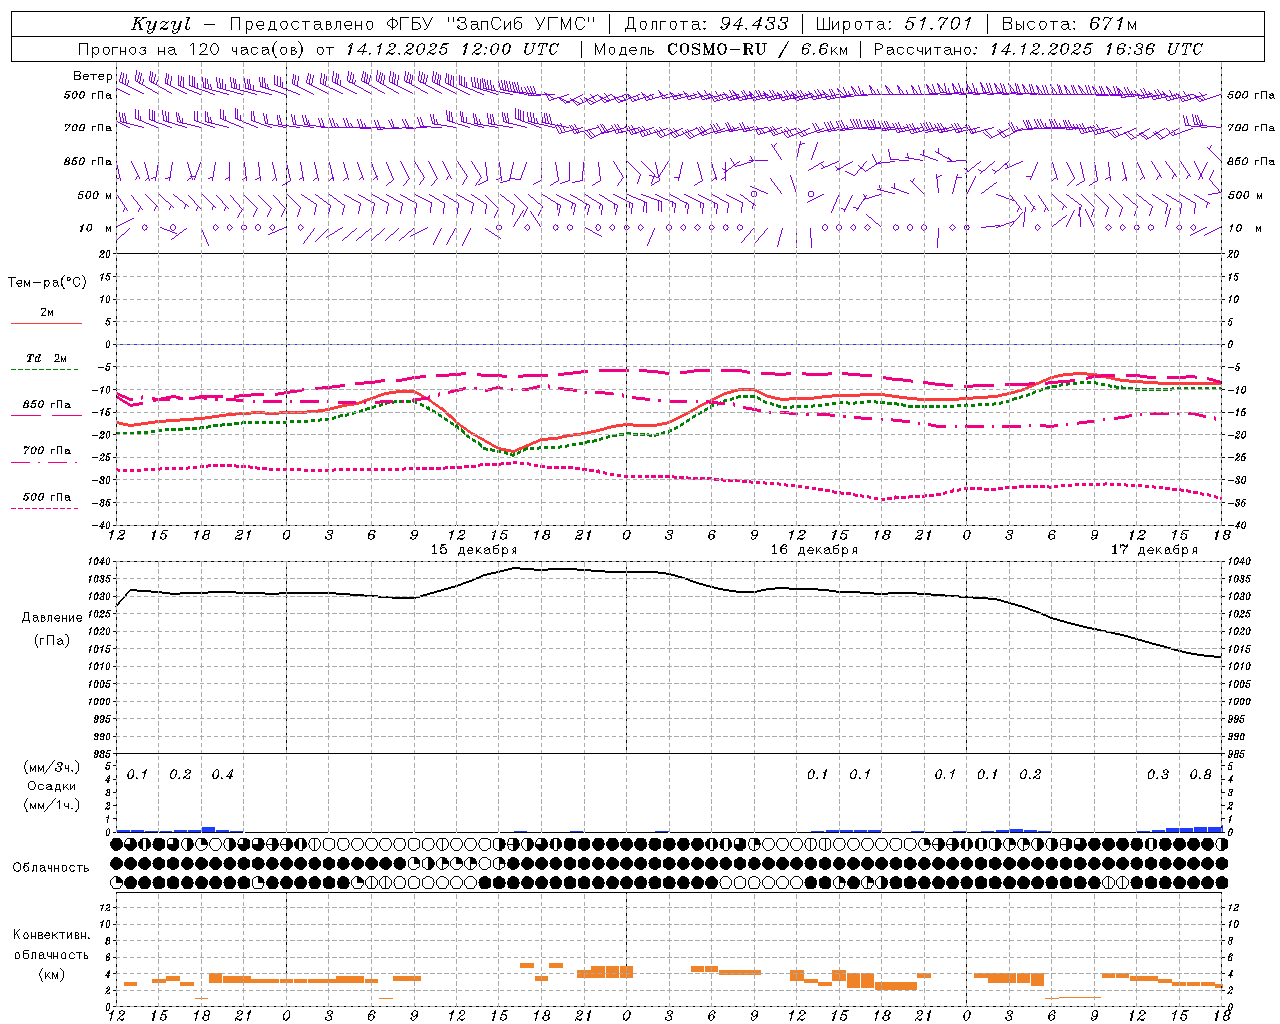Click the "0.4" precipitation value
The image size is (1280, 1024).
[222, 775]
